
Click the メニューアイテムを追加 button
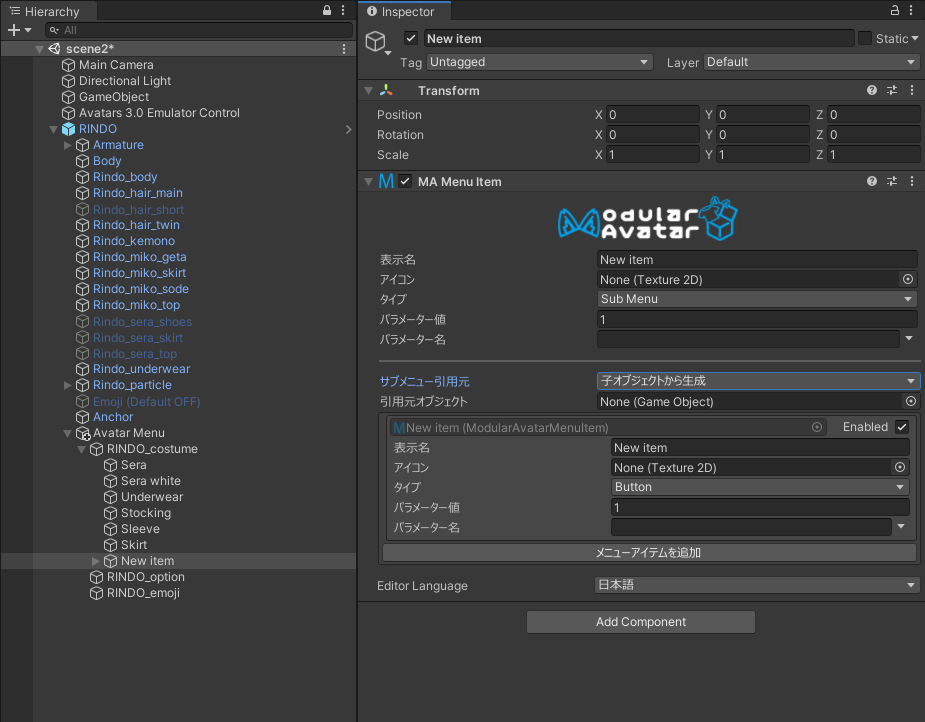click(x=649, y=553)
